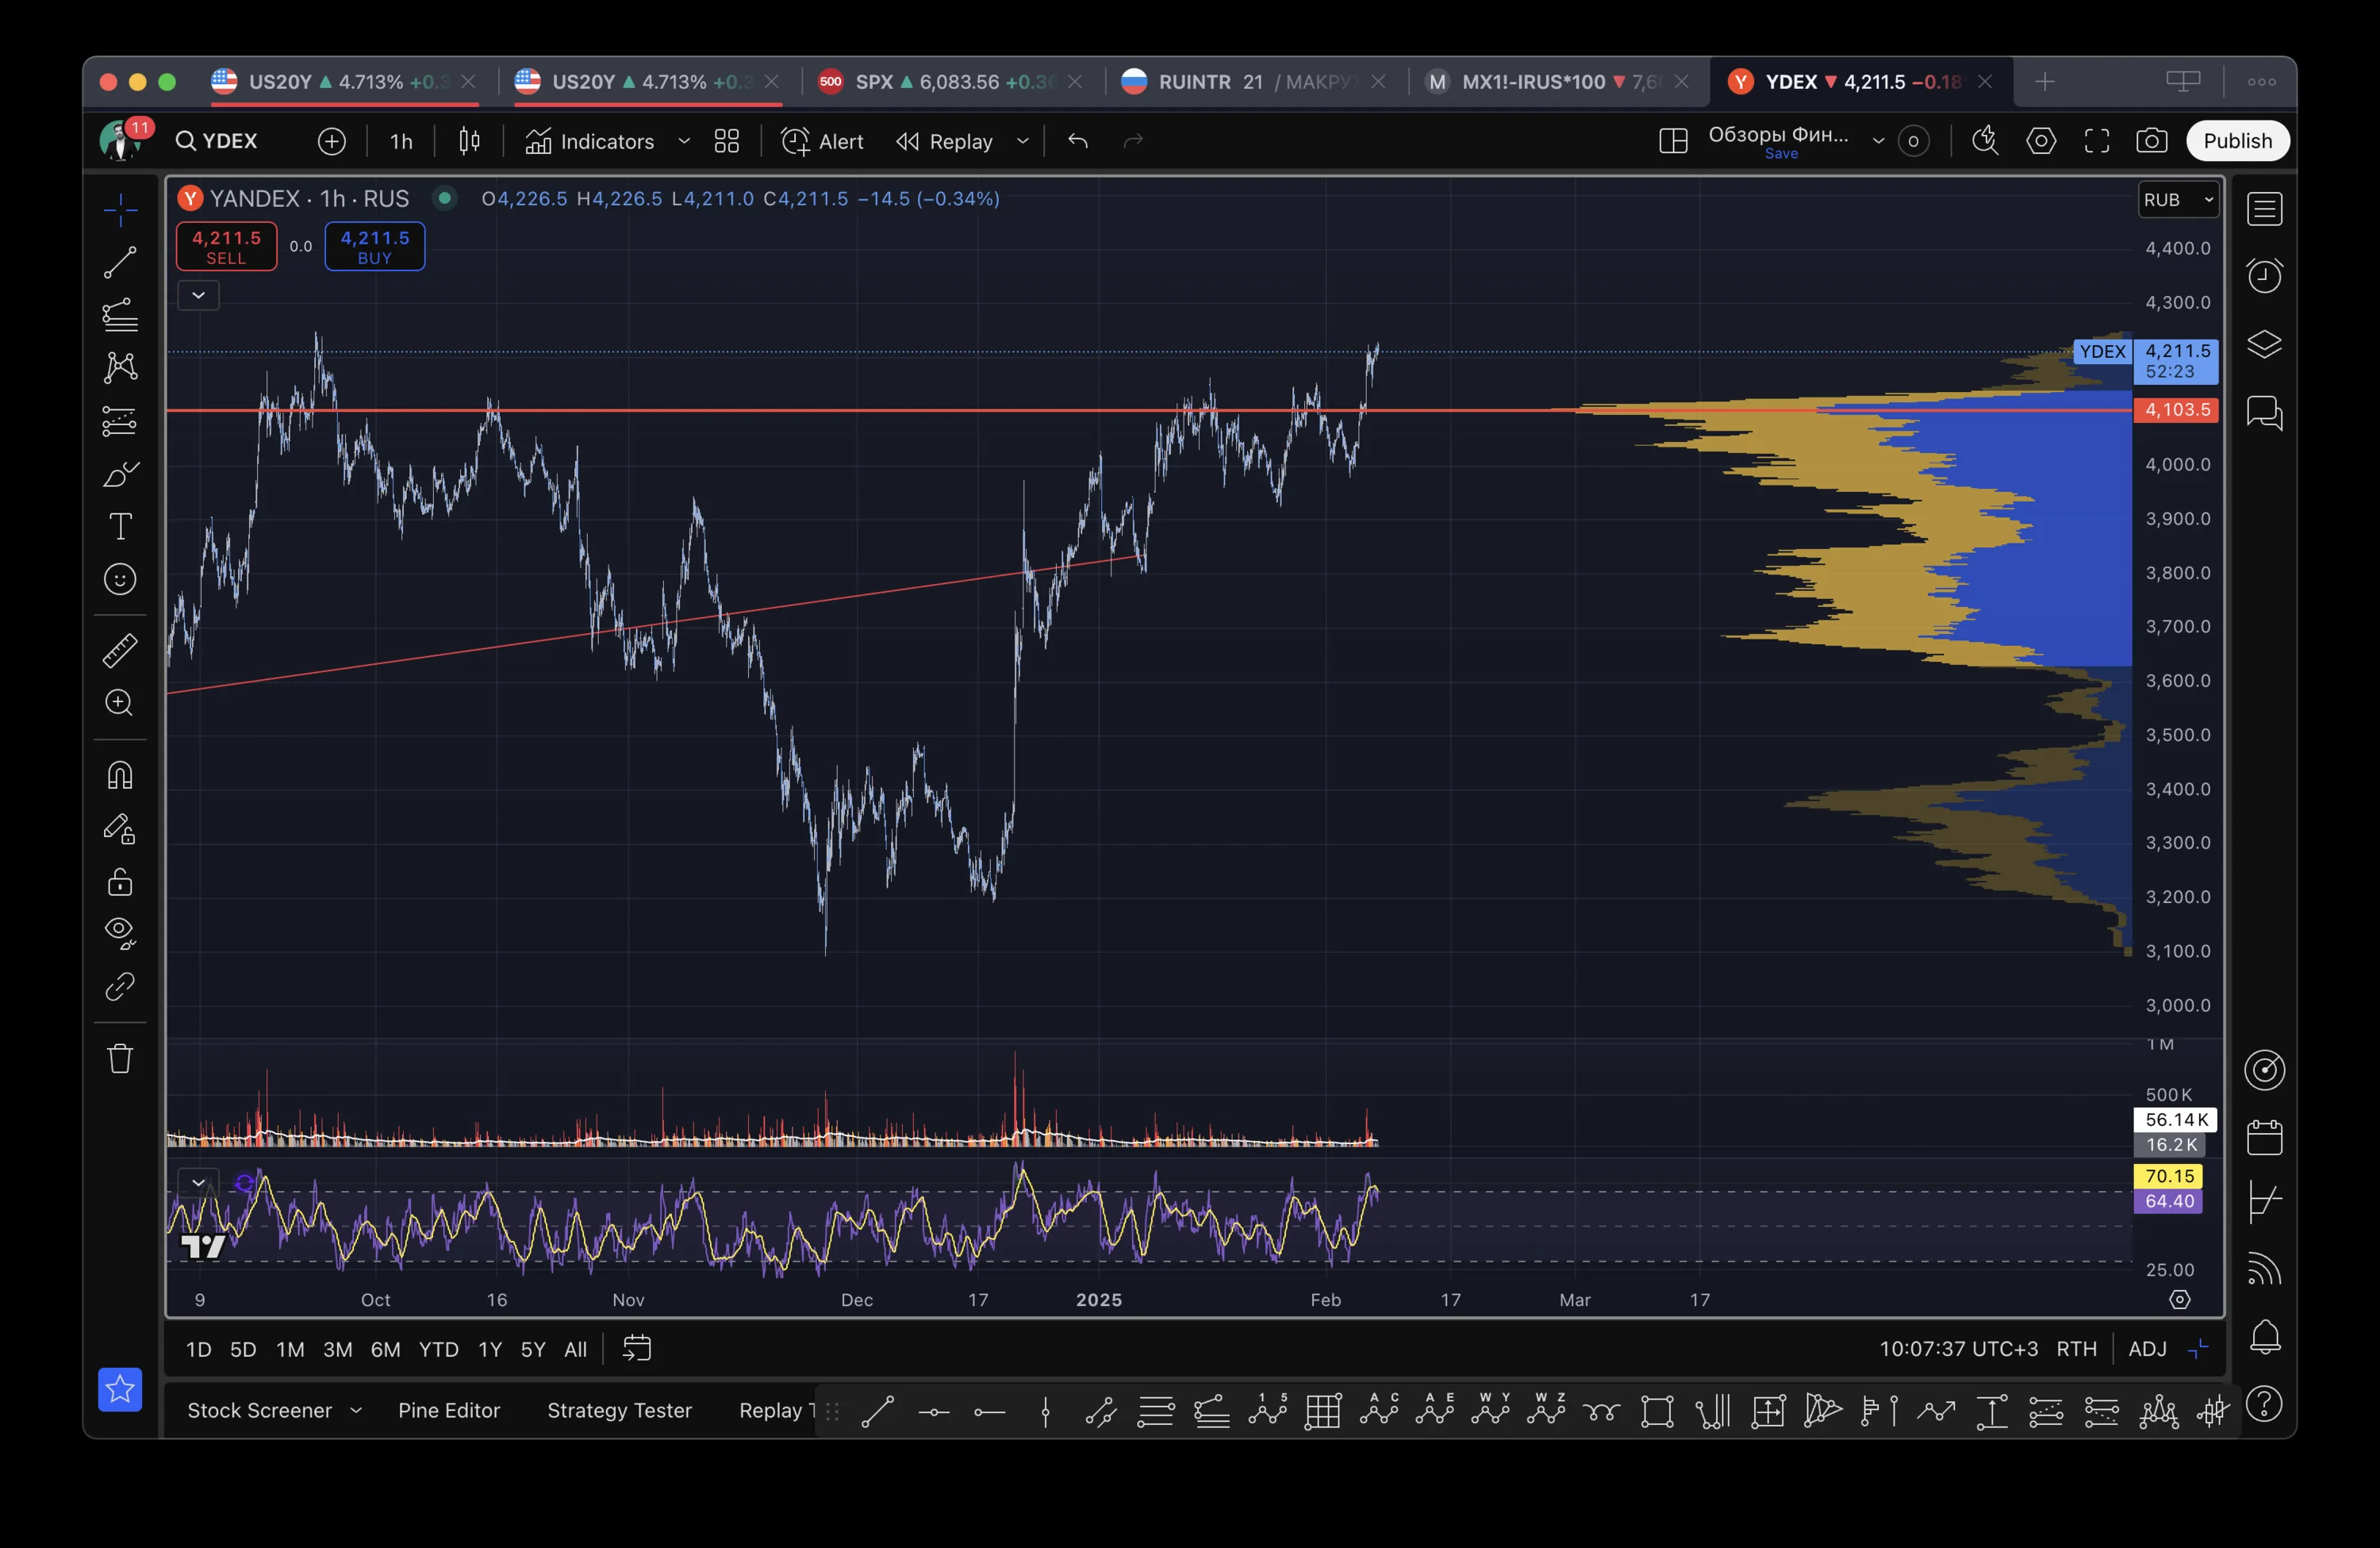Expand the Stock Screener dropdown chevron

(x=356, y=1410)
